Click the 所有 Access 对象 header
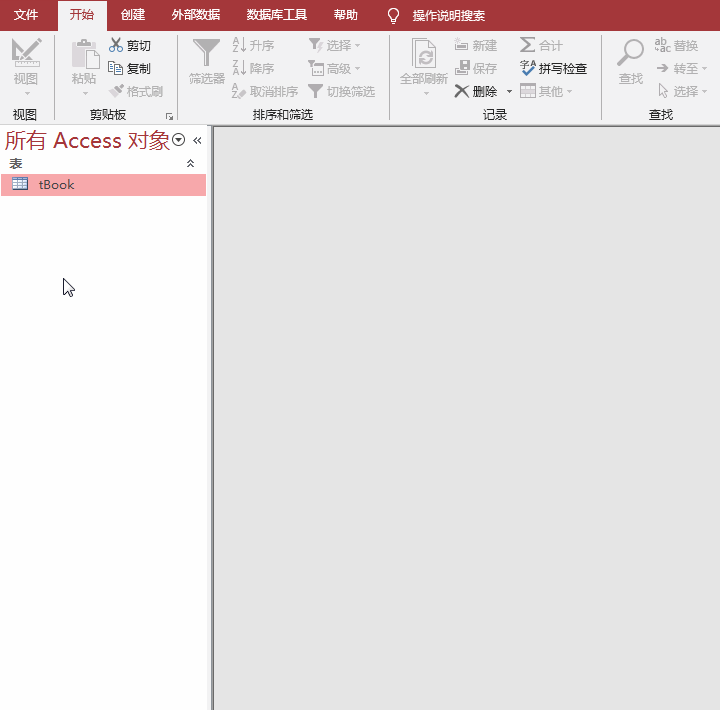 click(x=87, y=140)
